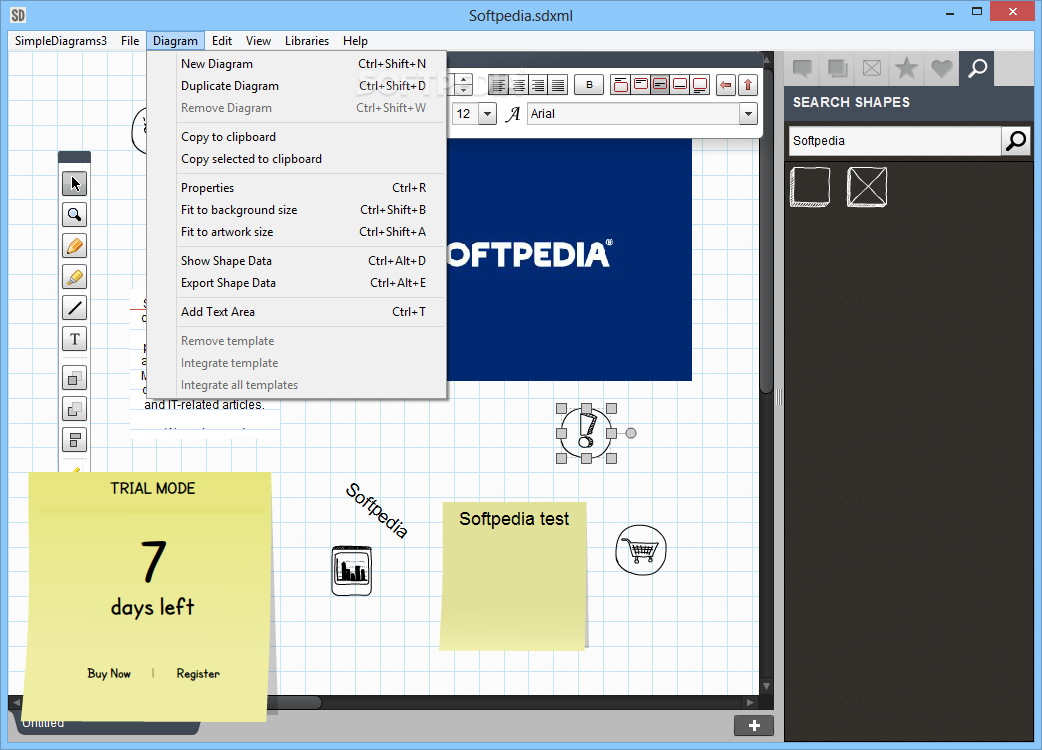Select the line drawing tool
This screenshot has width=1042, height=750.
click(x=74, y=308)
